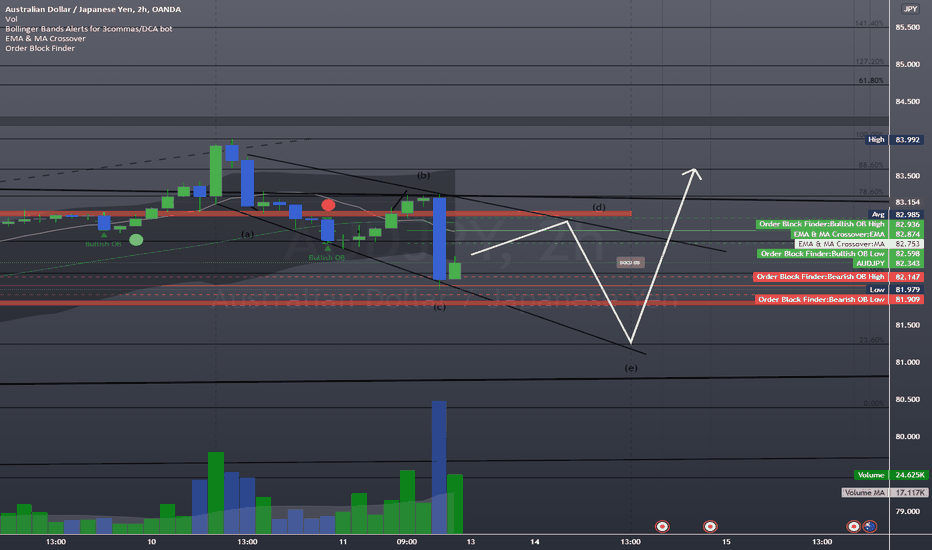
Task: Click date 14 on the time axis
Action: (535, 542)
